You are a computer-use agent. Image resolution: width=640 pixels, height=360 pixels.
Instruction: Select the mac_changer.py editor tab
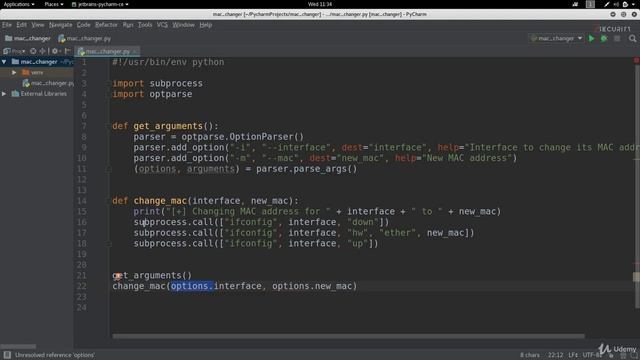[x=107, y=51]
